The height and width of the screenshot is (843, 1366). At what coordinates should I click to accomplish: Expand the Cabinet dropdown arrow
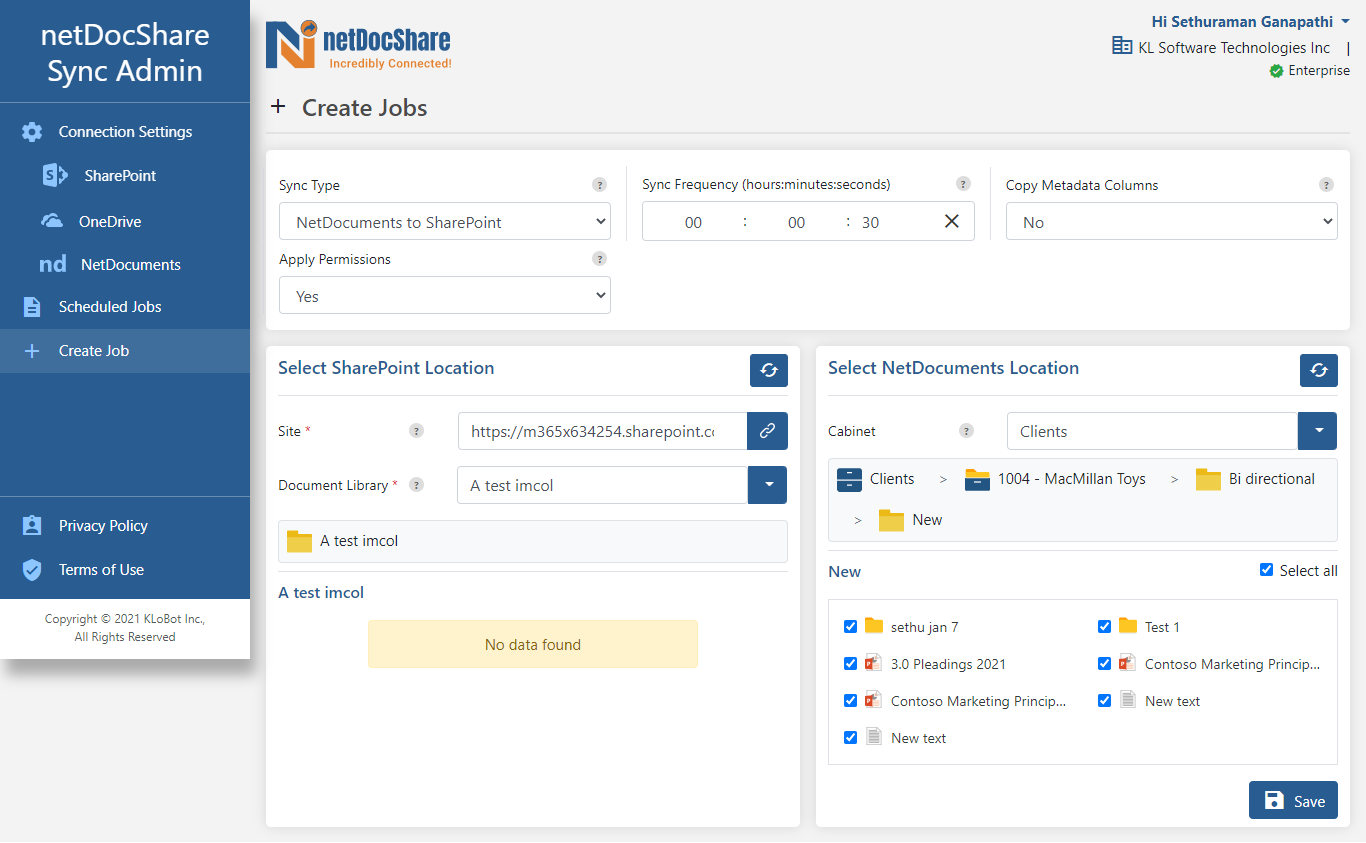(x=1318, y=431)
